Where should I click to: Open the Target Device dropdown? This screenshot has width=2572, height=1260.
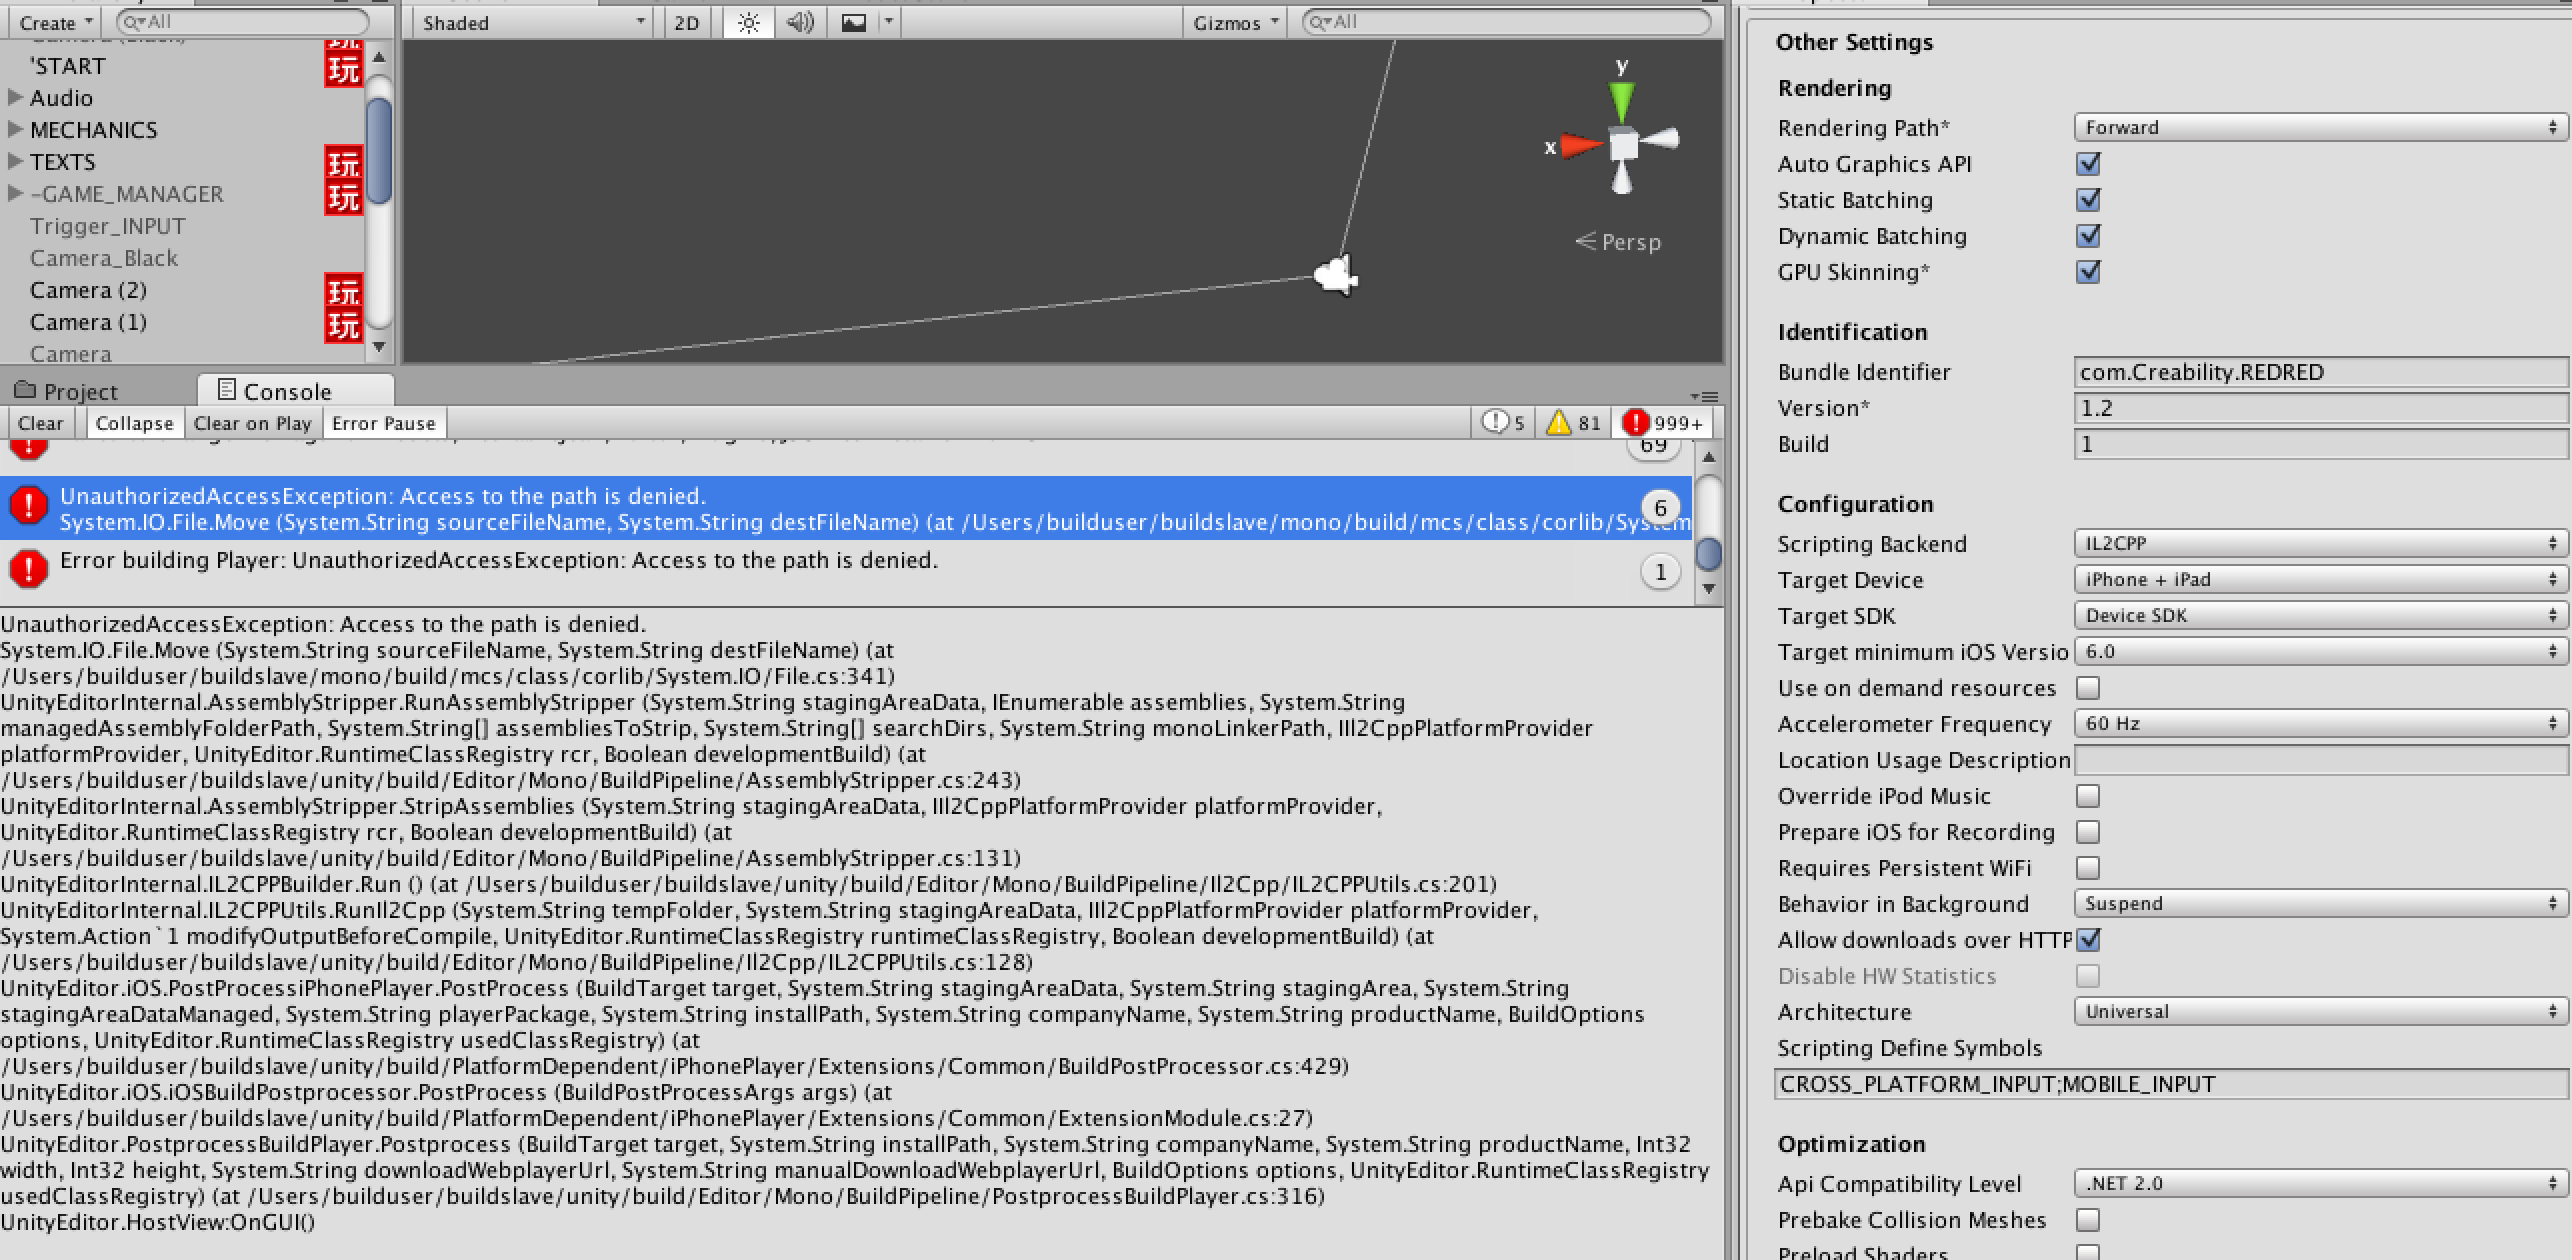(x=2319, y=579)
